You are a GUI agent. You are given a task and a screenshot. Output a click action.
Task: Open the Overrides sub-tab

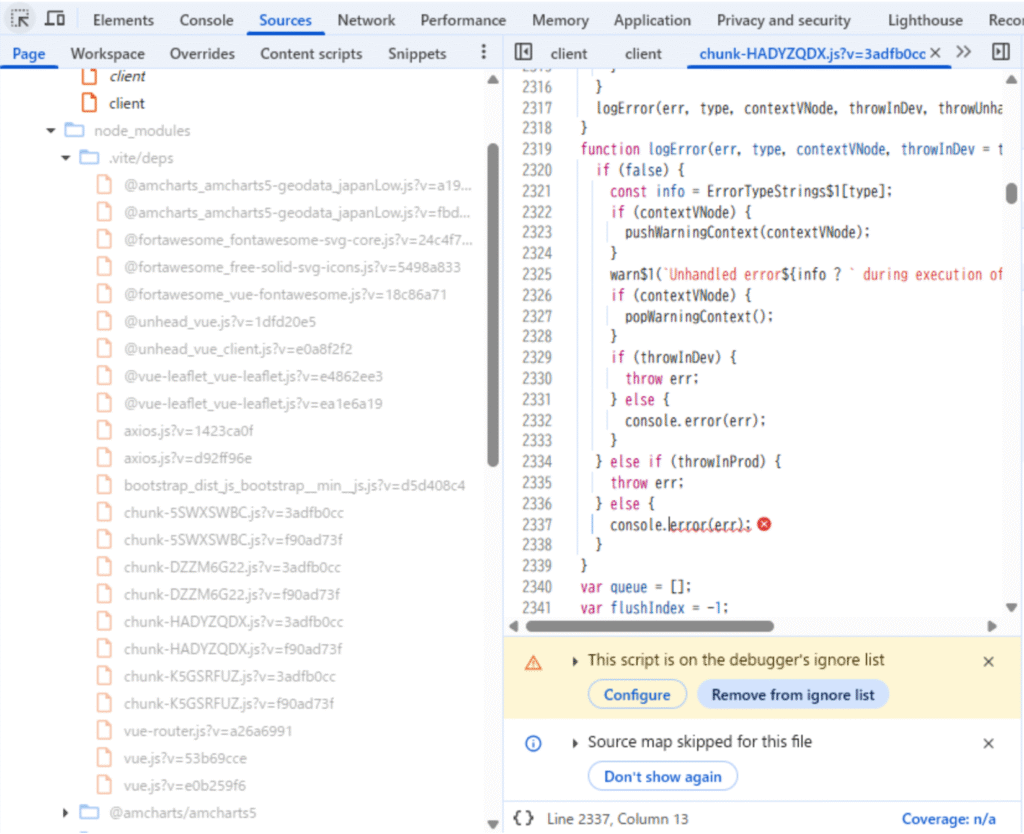point(202,54)
